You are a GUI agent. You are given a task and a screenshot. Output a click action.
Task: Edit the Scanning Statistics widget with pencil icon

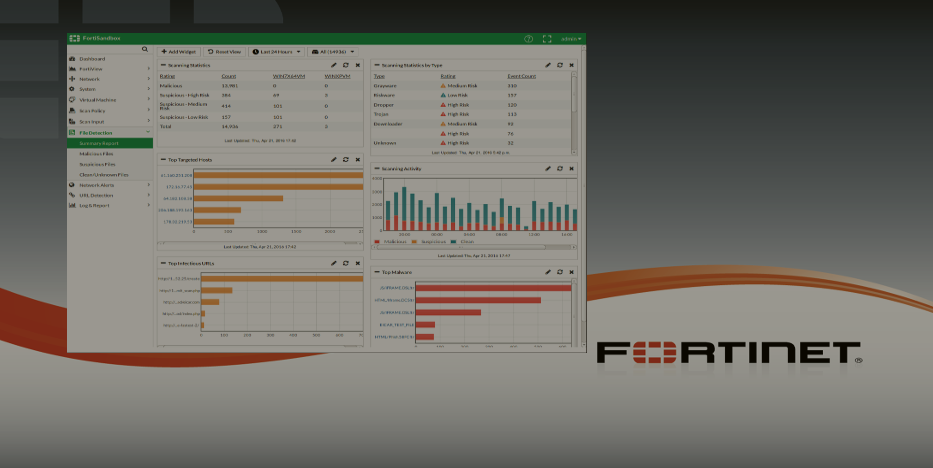pos(334,65)
